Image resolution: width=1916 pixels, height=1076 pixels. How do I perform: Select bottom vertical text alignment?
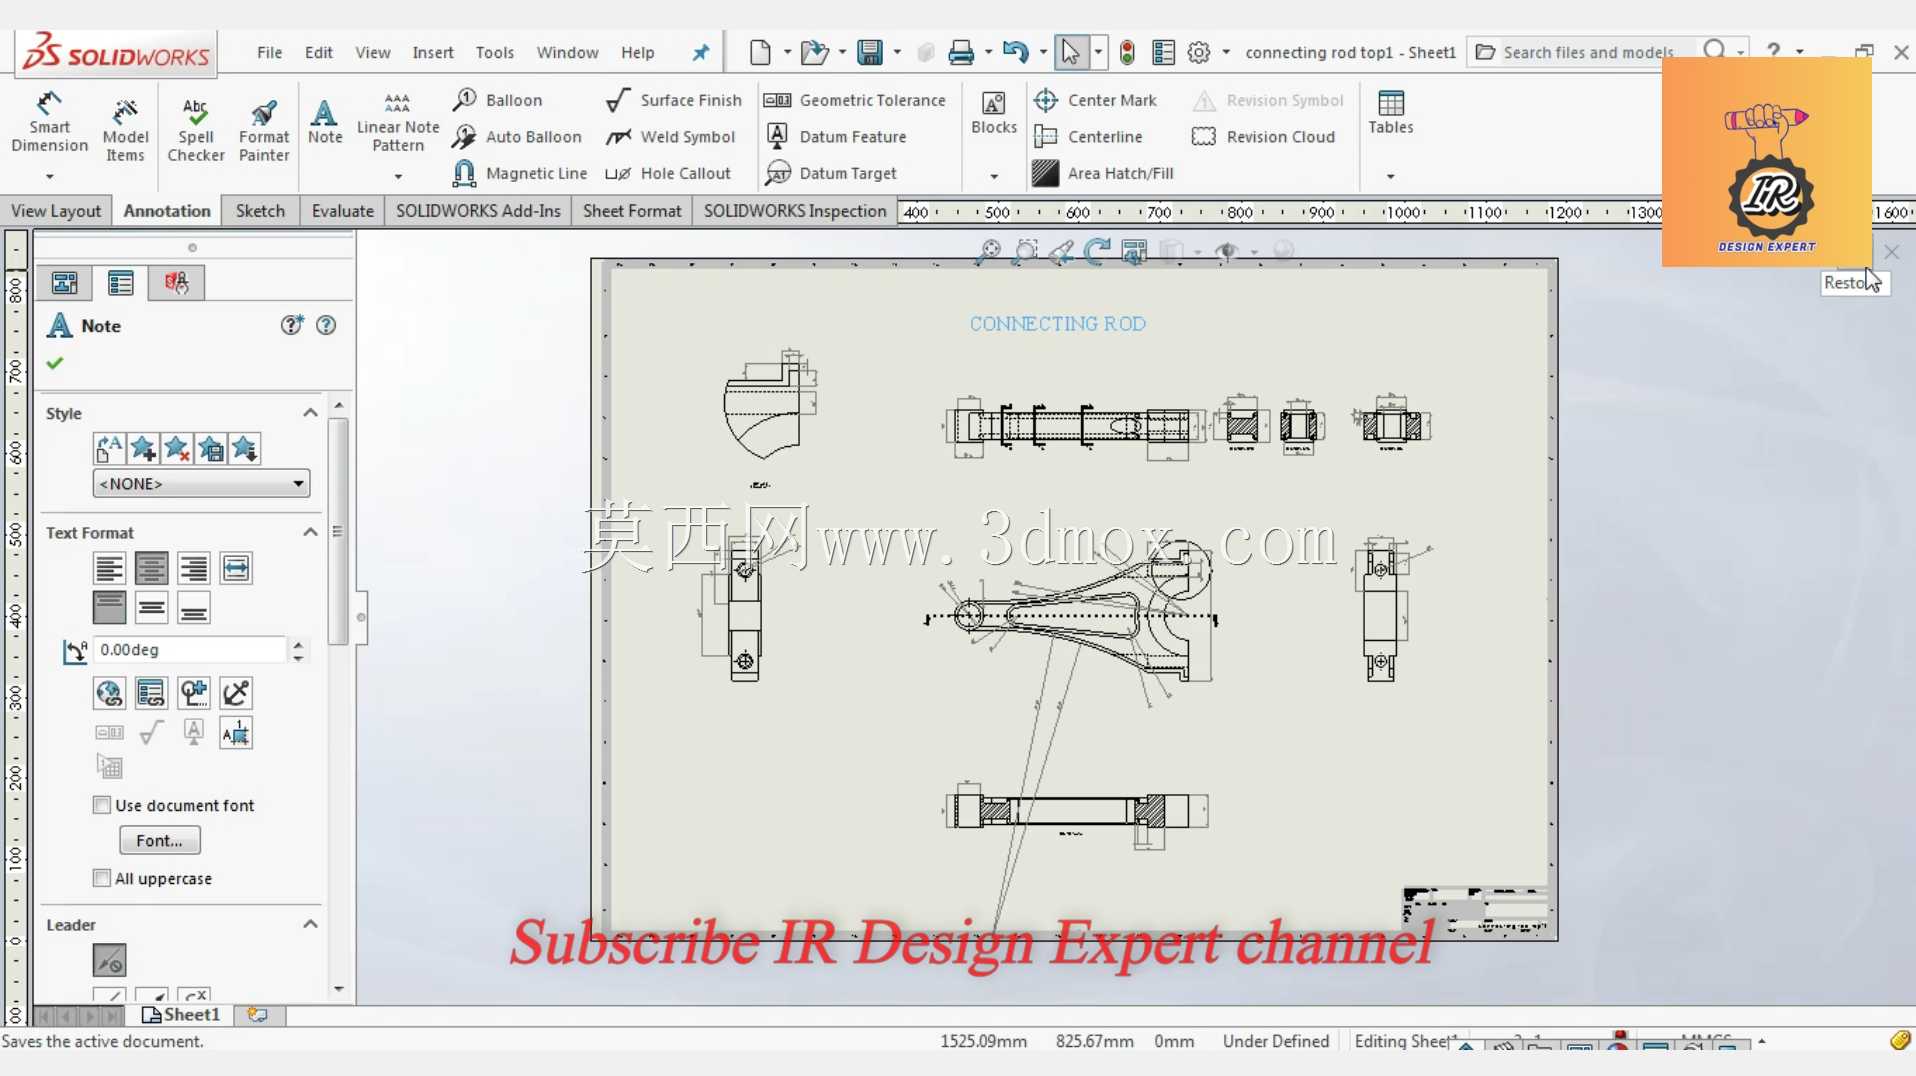click(193, 607)
